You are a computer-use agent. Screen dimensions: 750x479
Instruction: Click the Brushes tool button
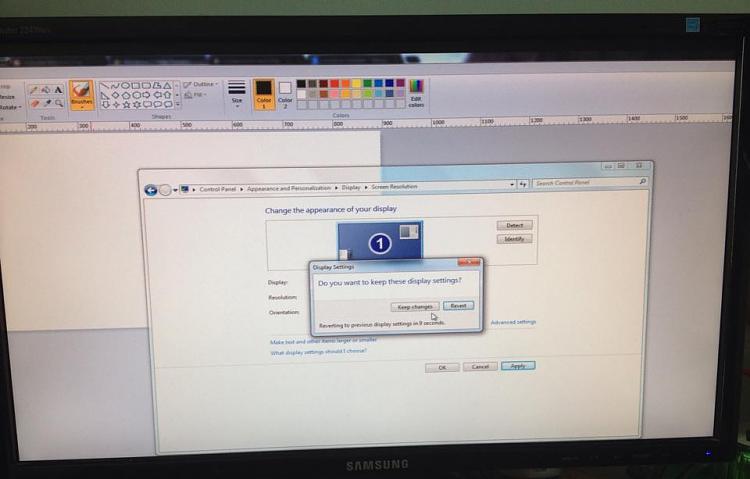[81, 94]
